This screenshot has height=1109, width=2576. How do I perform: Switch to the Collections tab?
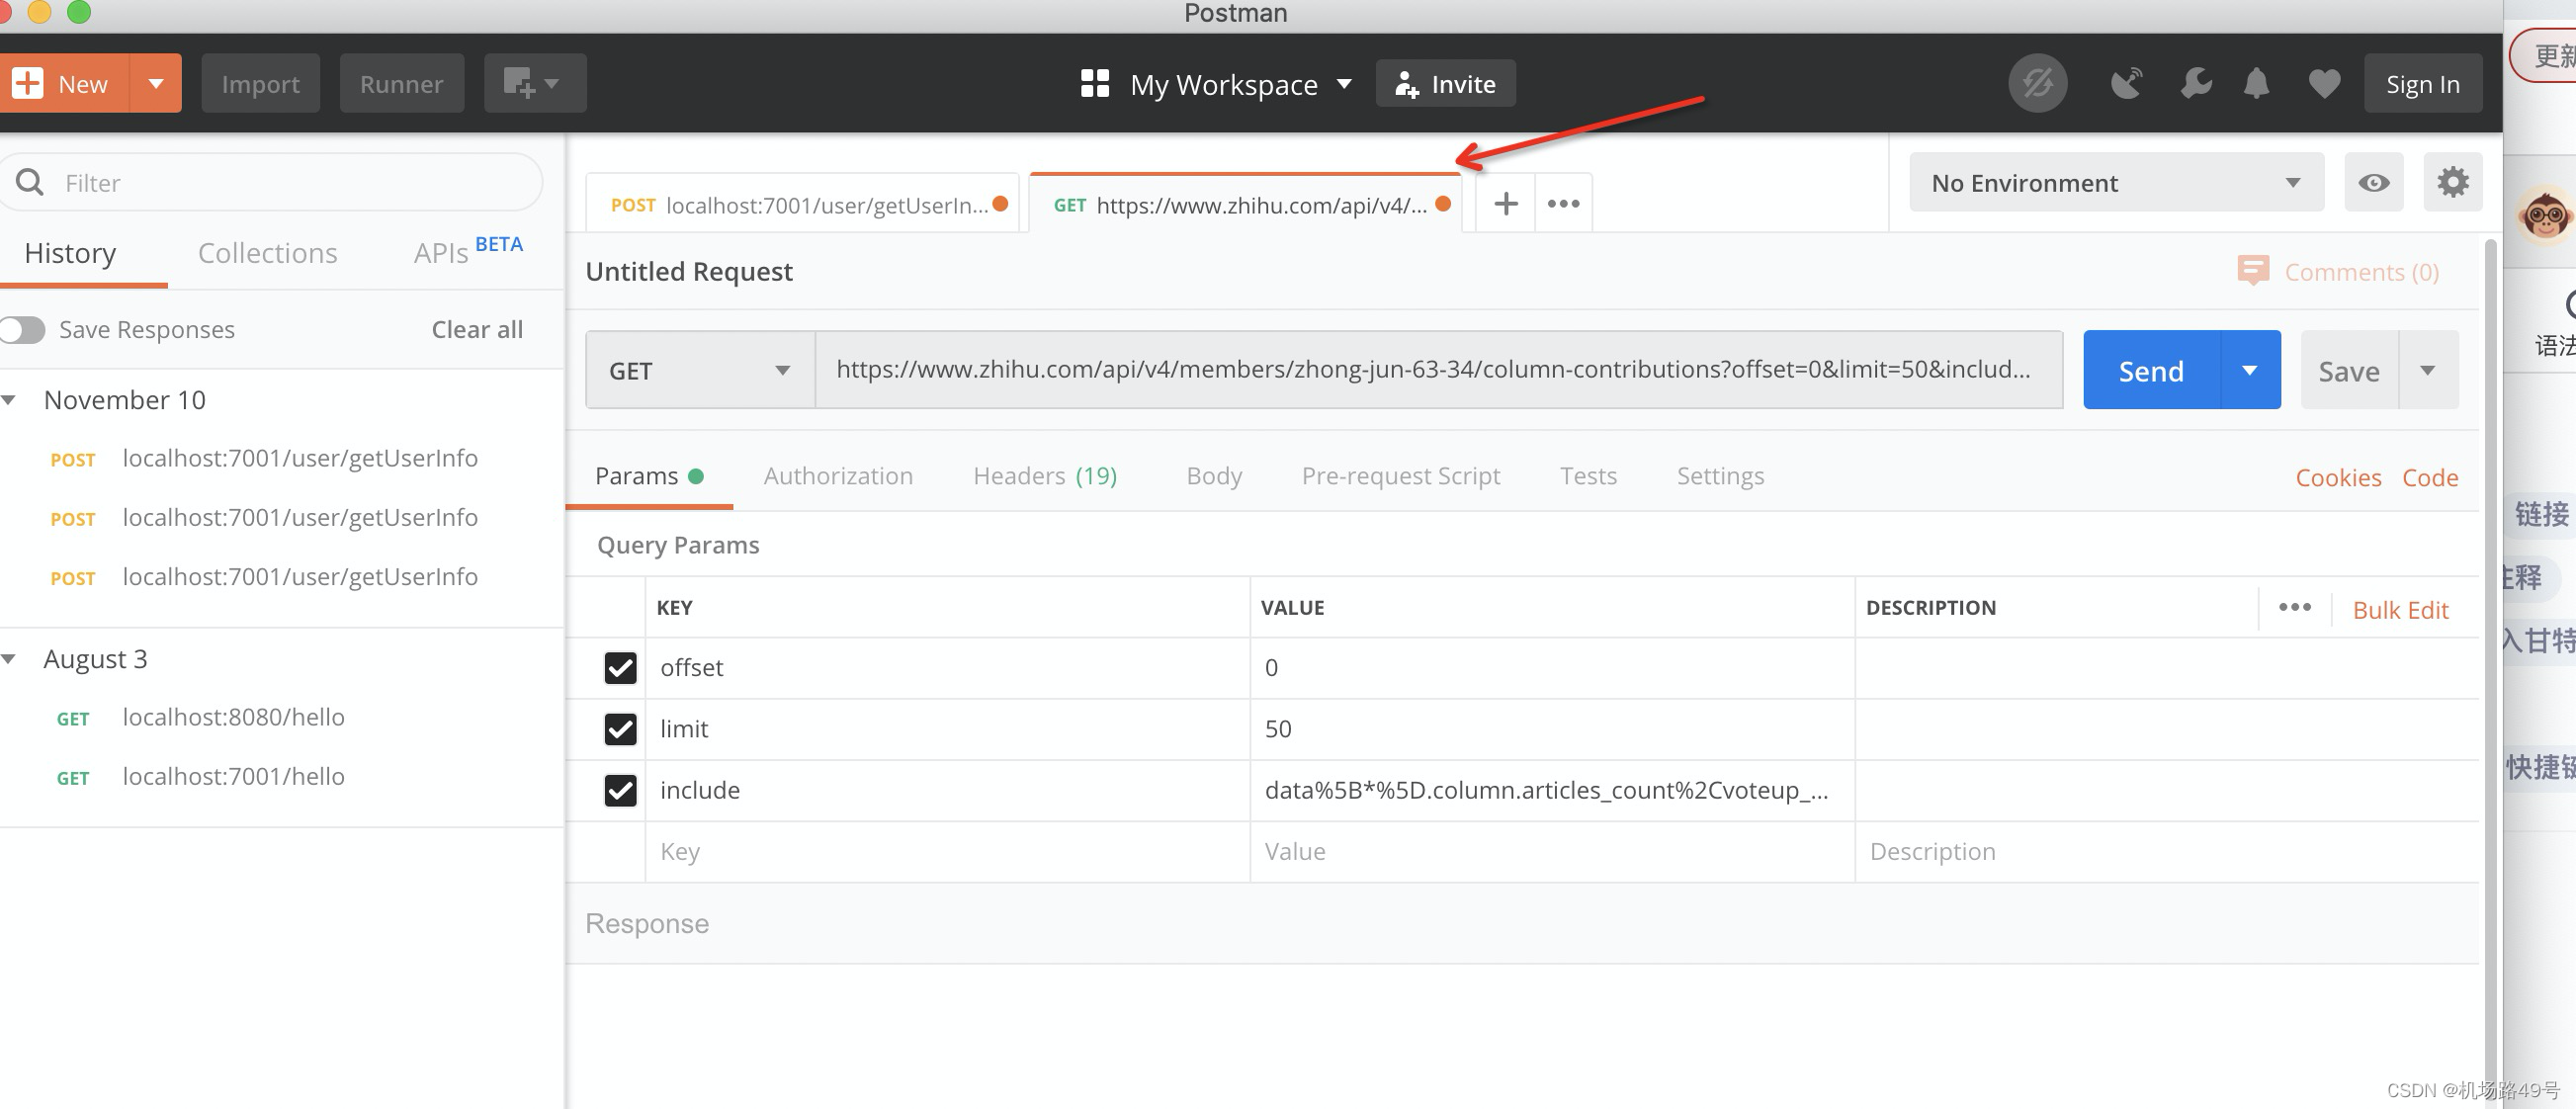267,253
